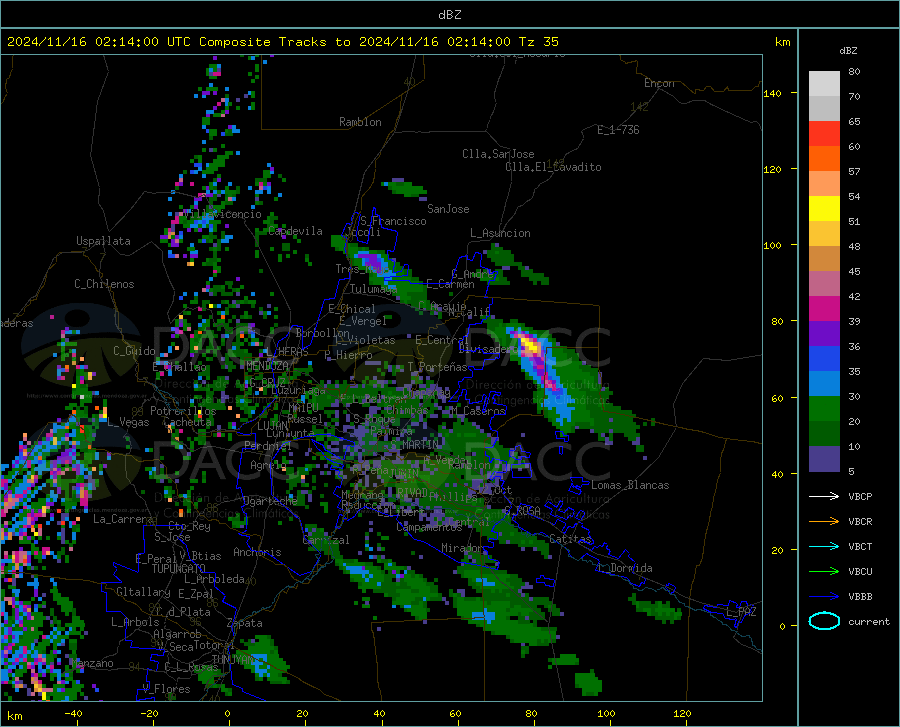Screen dimensions: 900x727
Task: Click the brown 48 dBZ color swatch
Action: click(x=824, y=258)
